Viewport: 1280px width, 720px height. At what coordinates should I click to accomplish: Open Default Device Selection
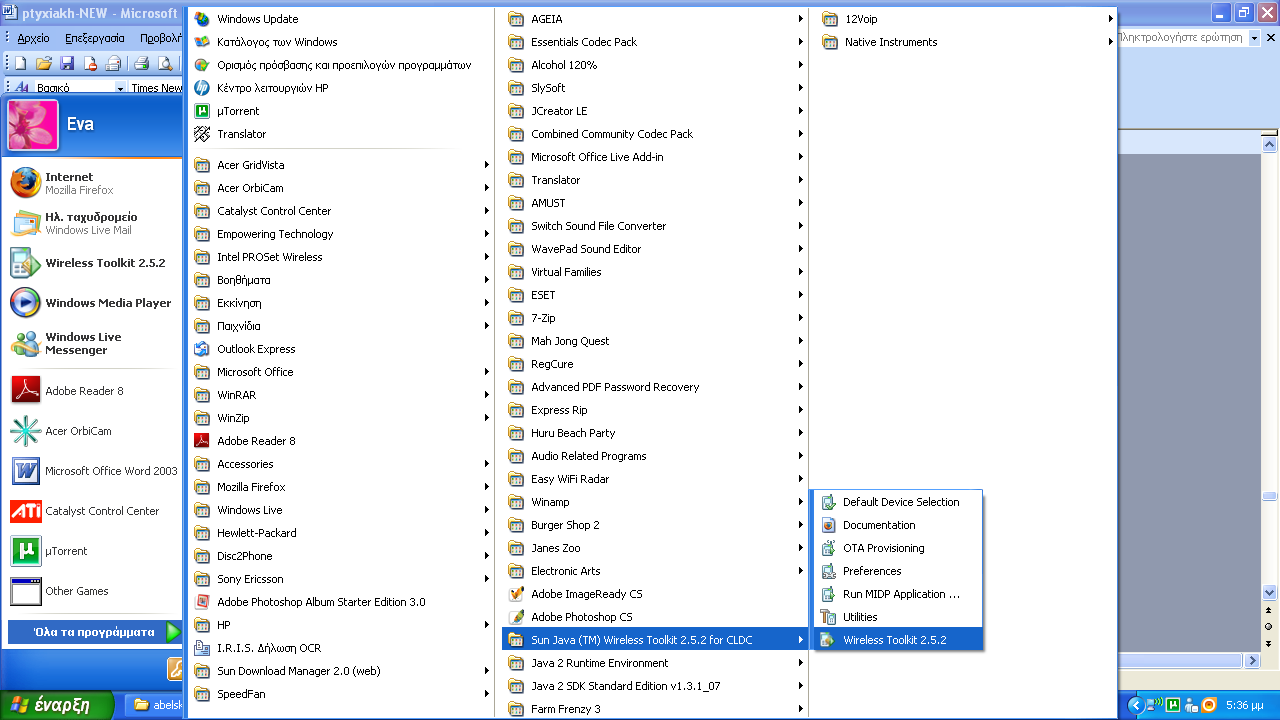point(898,502)
